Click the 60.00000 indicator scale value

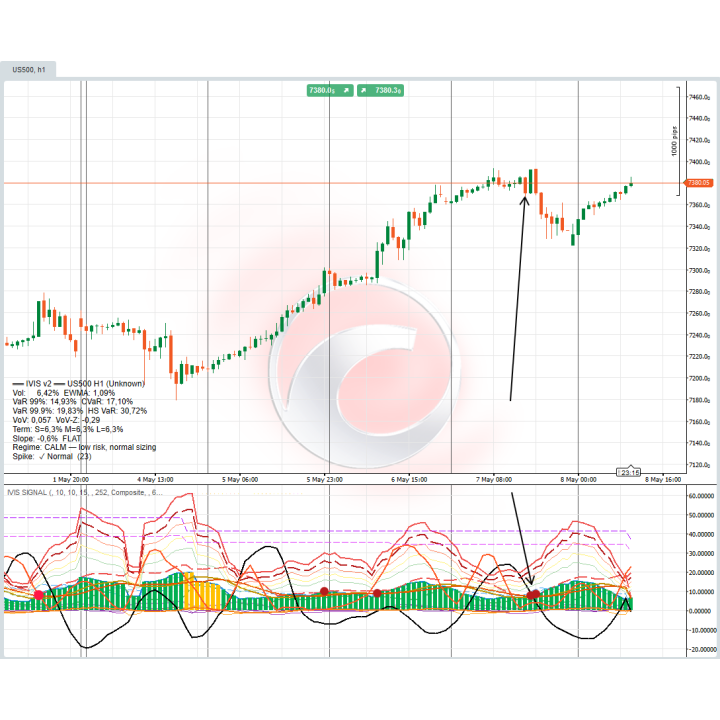(x=701, y=496)
